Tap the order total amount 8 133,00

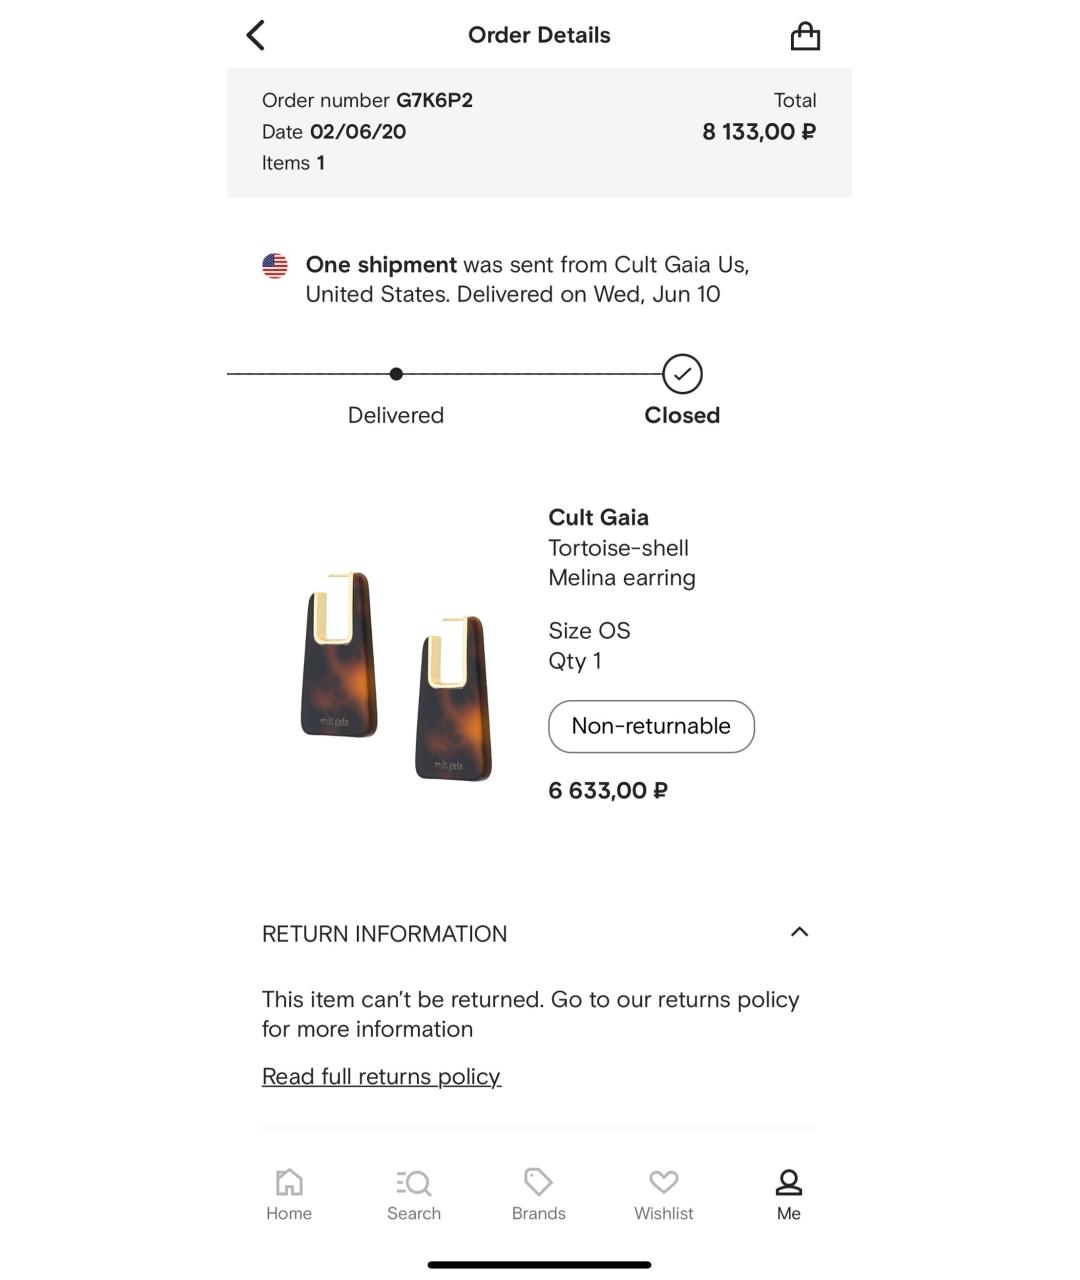[x=759, y=132]
